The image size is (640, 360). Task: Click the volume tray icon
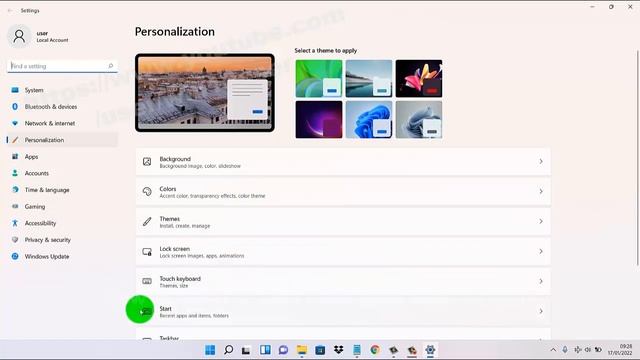pyautogui.click(x=588, y=350)
